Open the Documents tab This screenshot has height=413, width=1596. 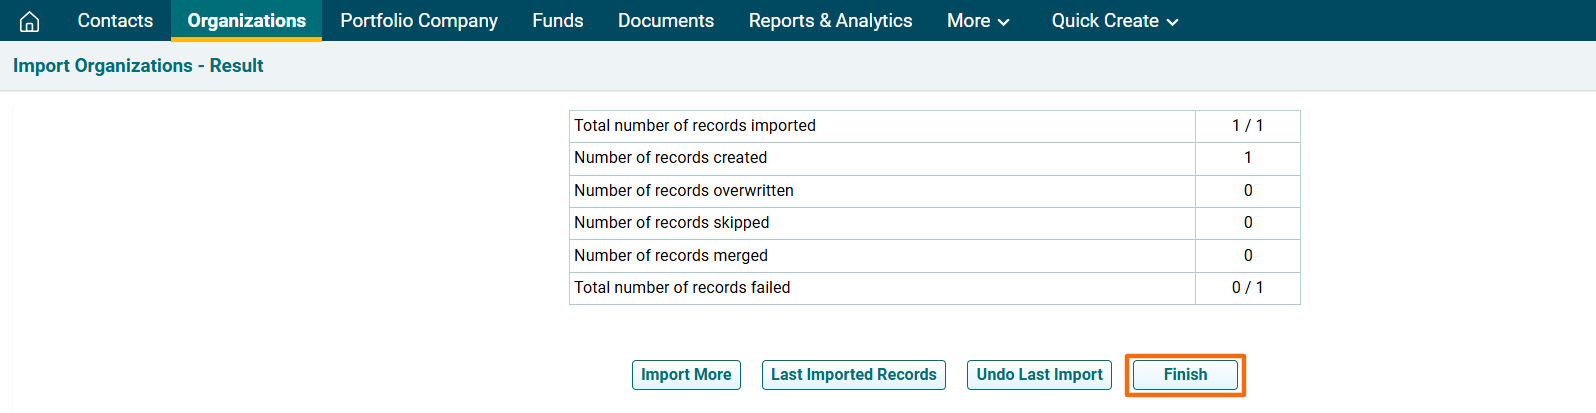[x=665, y=21]
